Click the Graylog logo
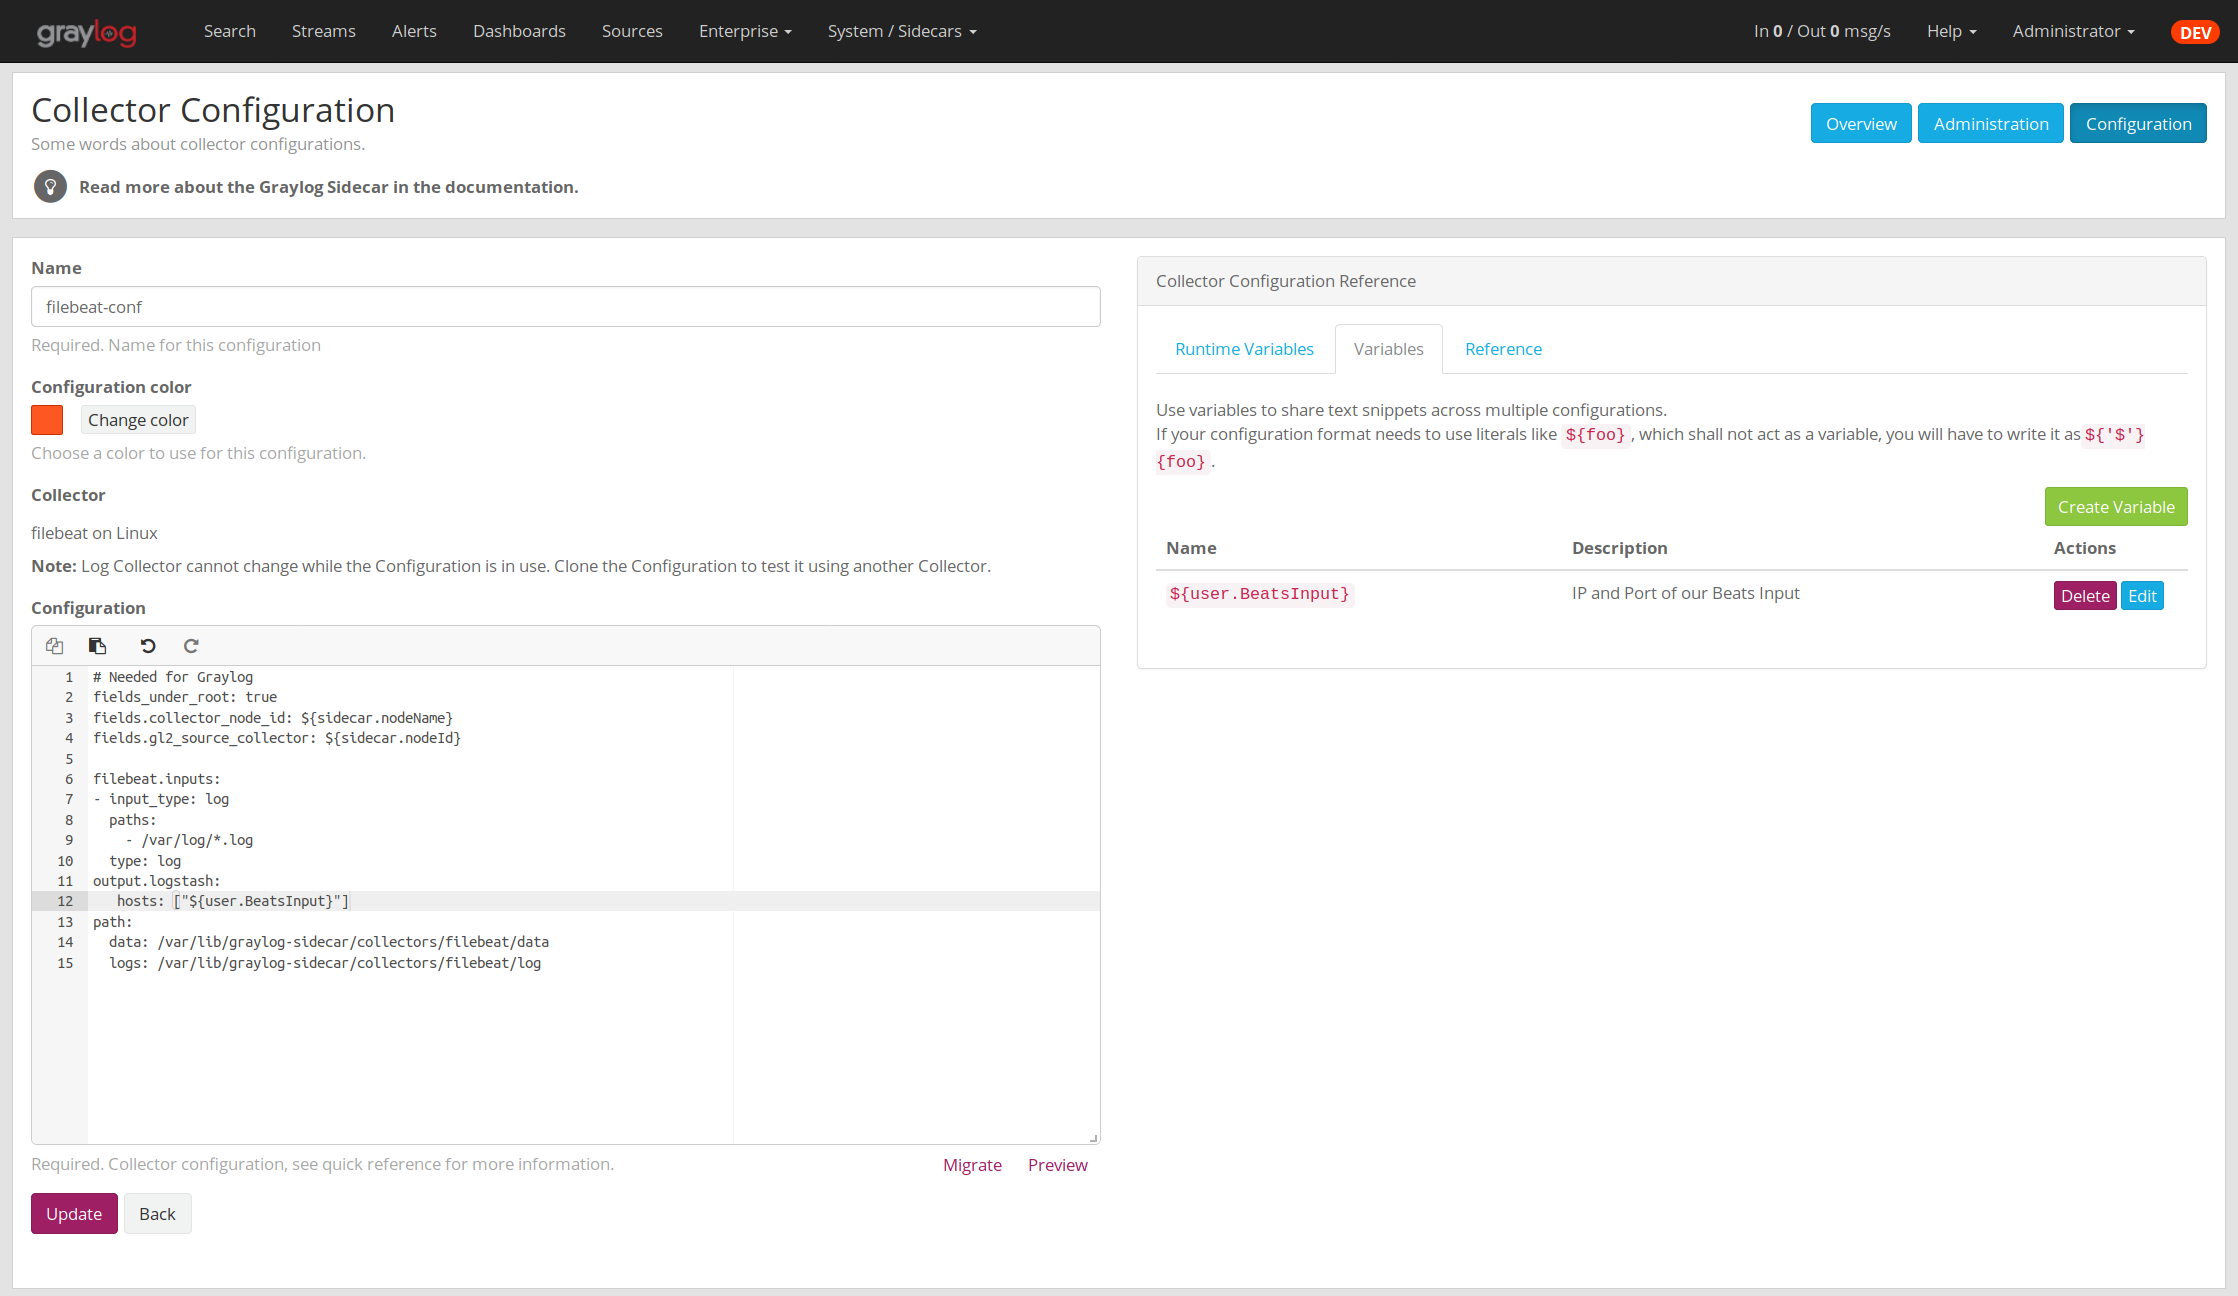The width and height of the screenshot is (2238, 1296). pos(87,32)
